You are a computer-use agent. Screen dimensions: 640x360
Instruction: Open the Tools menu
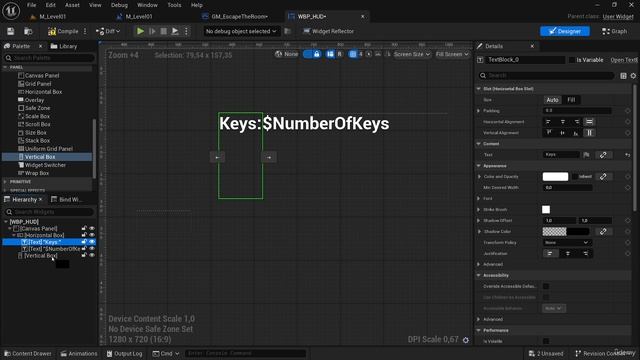(174, 5)
